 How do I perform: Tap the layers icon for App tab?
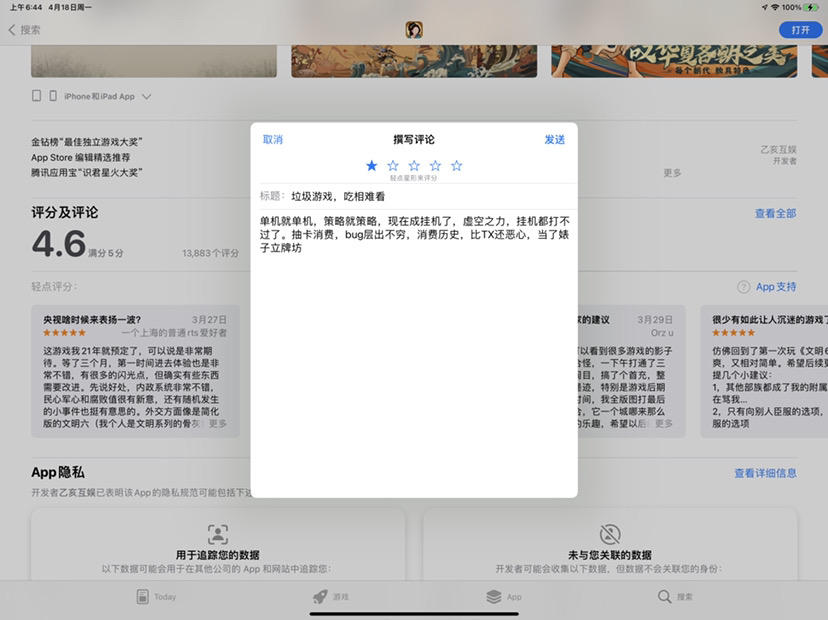[x=494, y=597]
